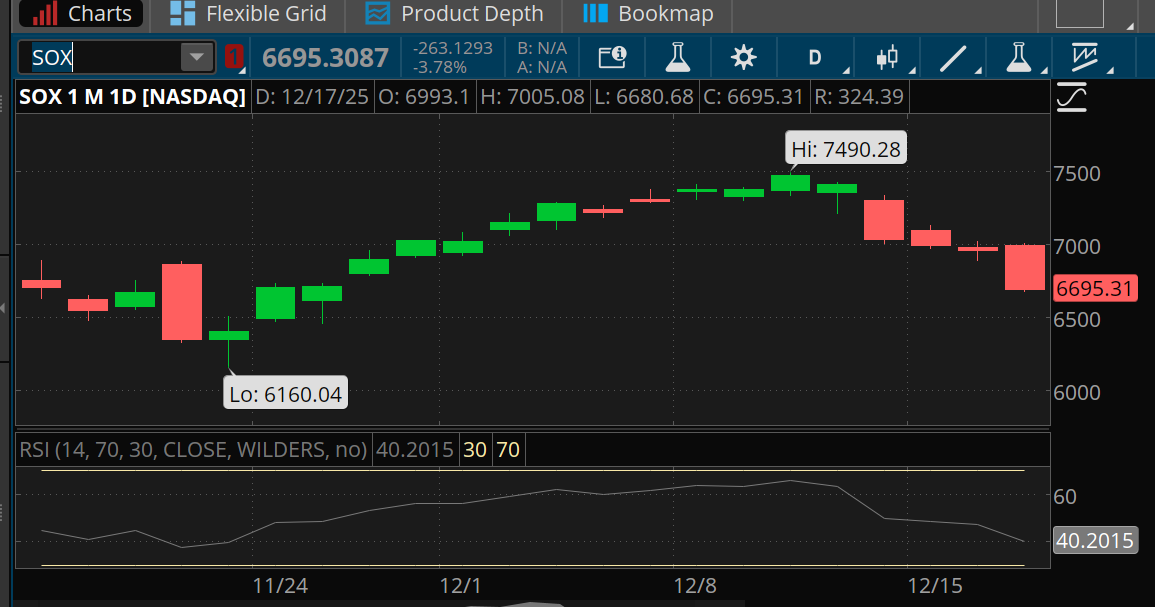Viewport: 1155px width, 607px height.
Task: Open chart settings gear icon
Action: pos(743,57)
